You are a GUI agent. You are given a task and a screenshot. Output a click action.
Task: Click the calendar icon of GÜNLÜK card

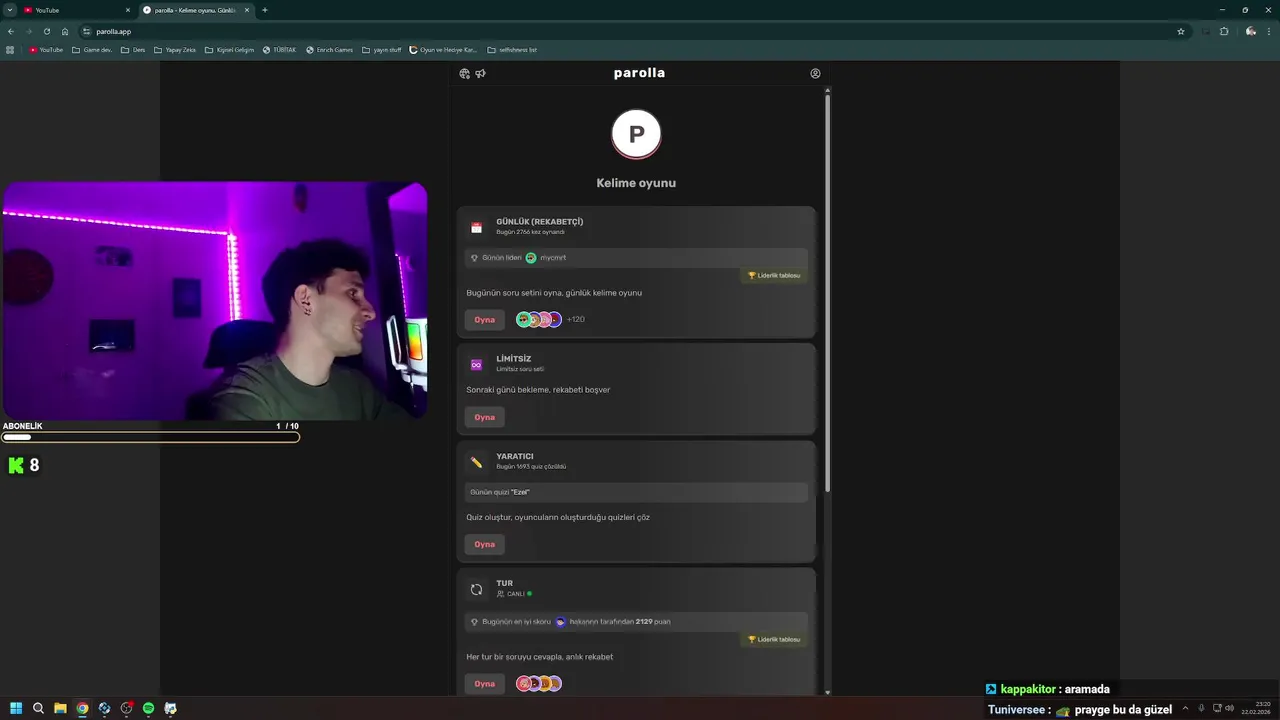pos(476,227)
